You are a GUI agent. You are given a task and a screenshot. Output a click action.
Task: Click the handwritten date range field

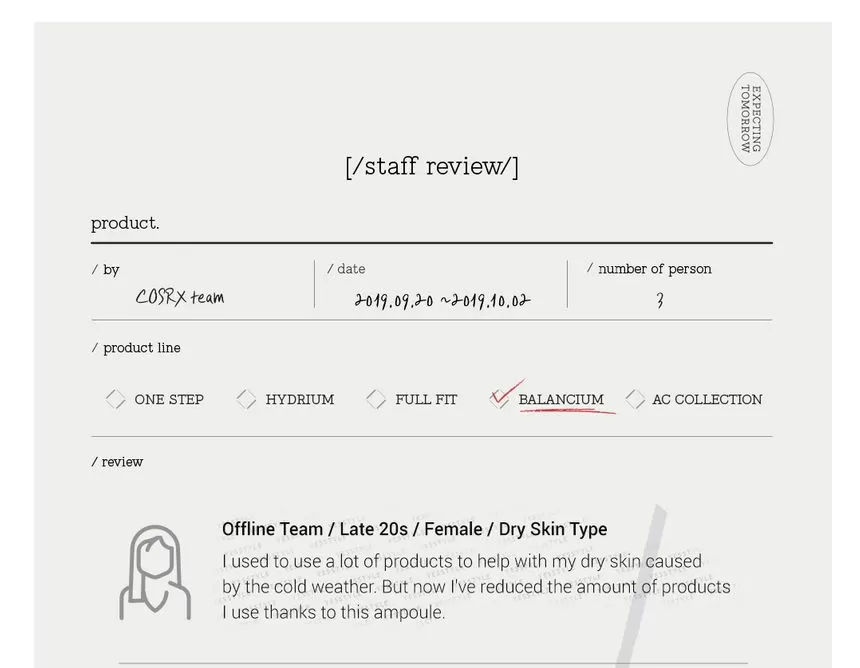click(x=442, y=300)
